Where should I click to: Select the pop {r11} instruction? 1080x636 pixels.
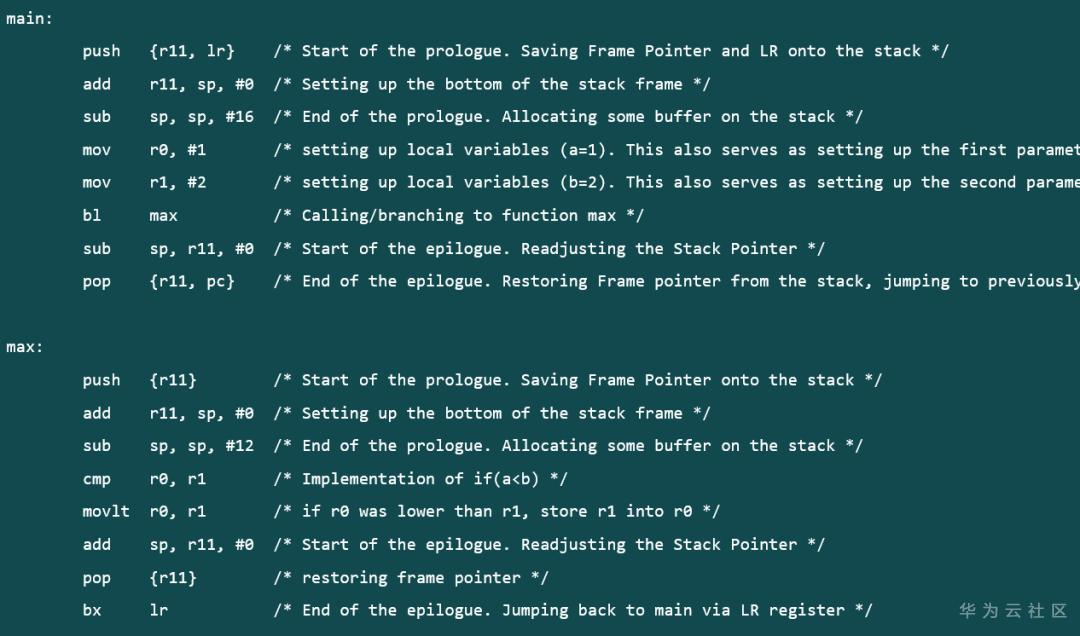[139, 578]
